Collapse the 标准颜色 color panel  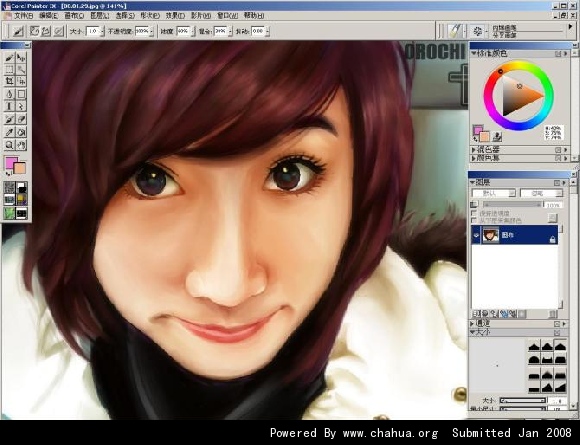473,54
